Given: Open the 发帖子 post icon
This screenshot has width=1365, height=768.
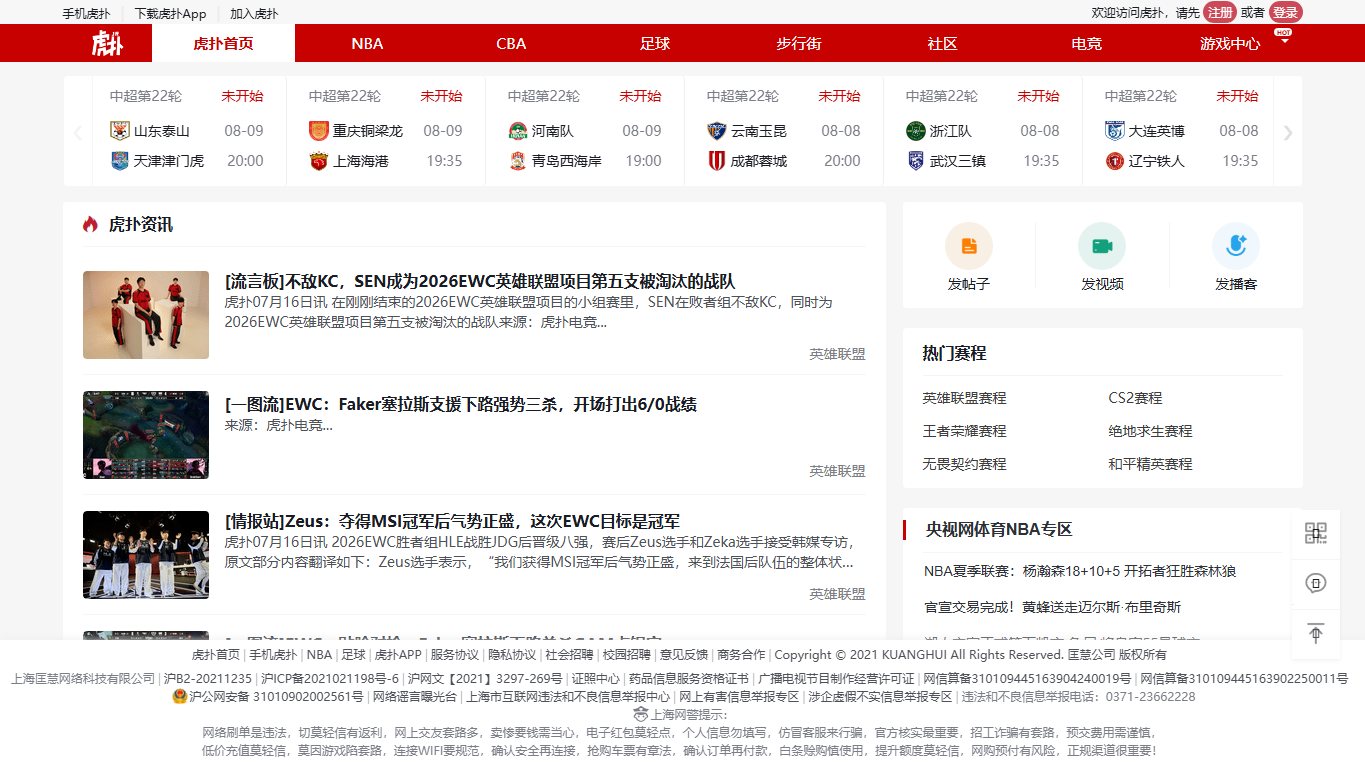Looking at the screenshot, I should [x=969, y=246].
